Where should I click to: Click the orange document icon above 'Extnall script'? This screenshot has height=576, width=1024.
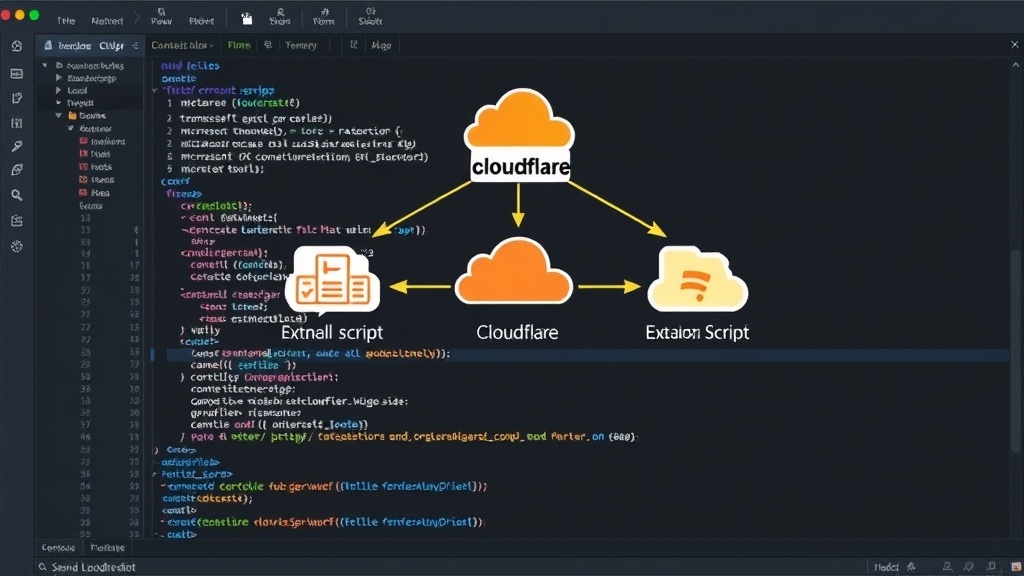coord(332,280)
